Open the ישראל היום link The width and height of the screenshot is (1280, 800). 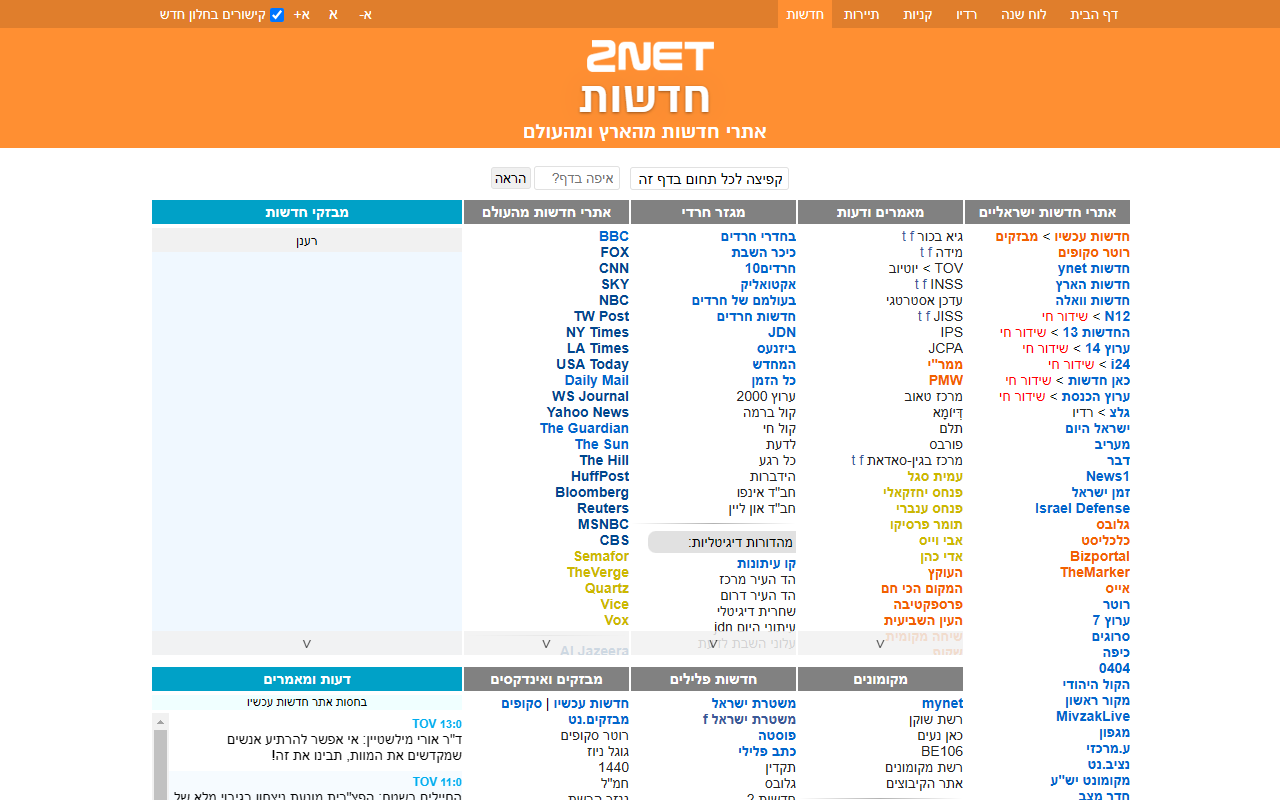pyautogui.click(x=1098, y=429)
